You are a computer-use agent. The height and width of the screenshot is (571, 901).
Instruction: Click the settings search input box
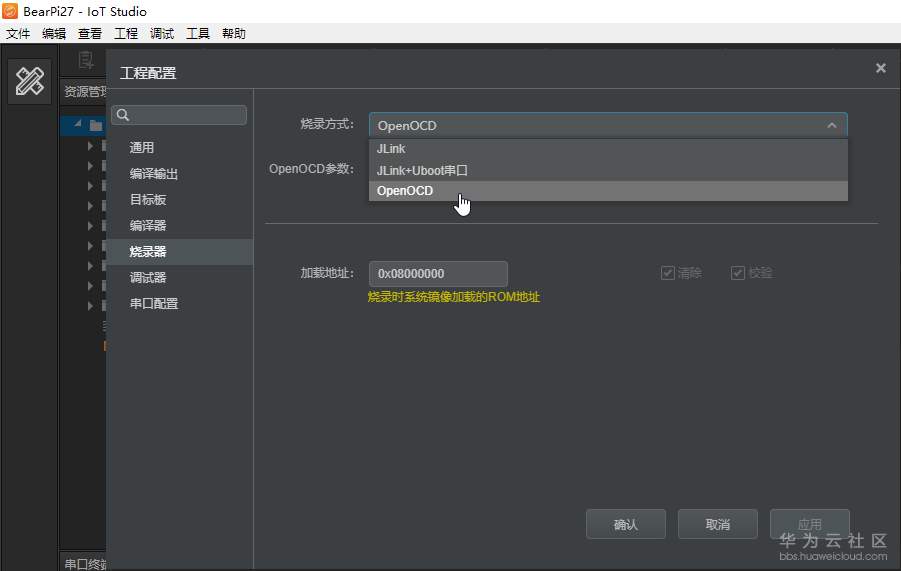click(x=179, y=115)
